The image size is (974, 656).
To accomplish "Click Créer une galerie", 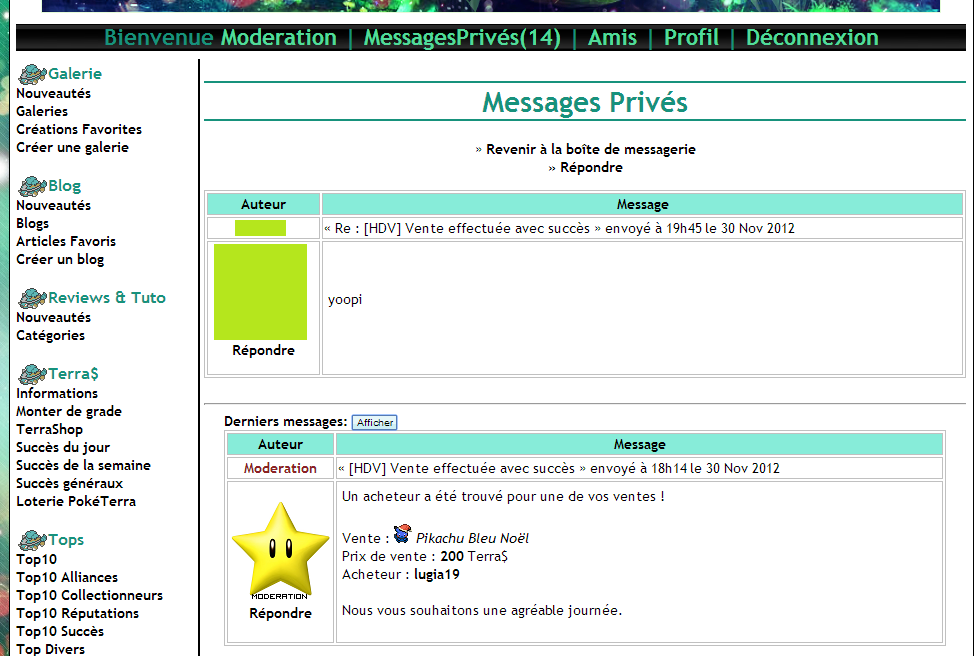I will point(72,147).
